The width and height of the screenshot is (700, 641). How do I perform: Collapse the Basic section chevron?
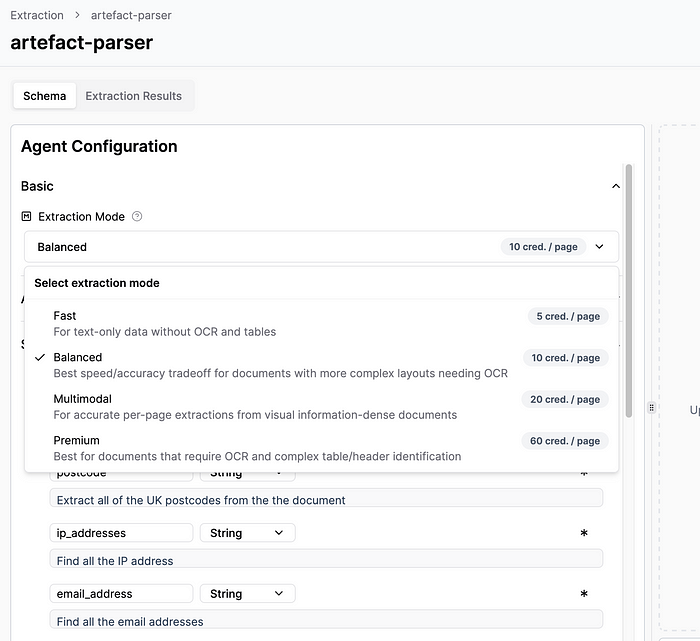coord(616,186)
